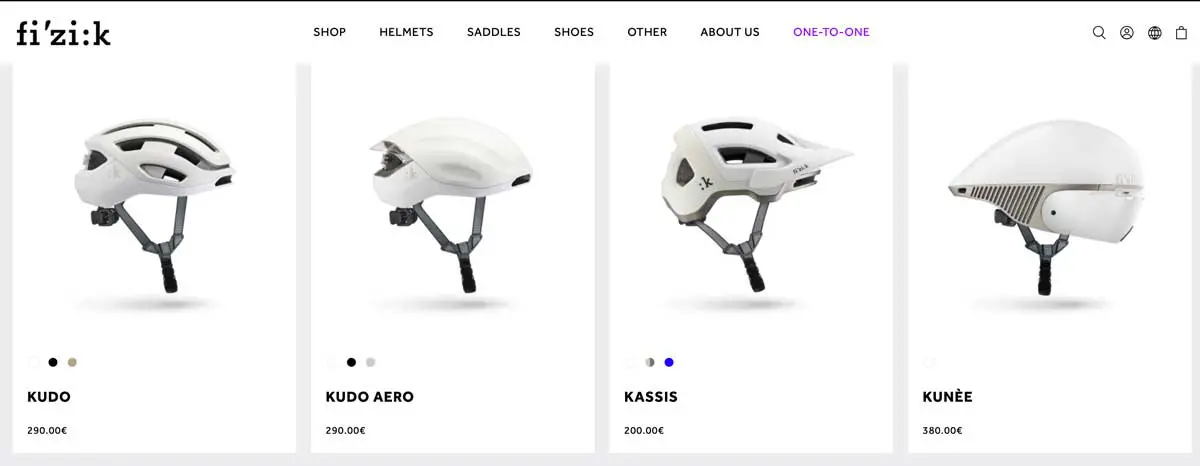Go home via the fi'zi:k logo
This screenshot has width=1200, height=466.
click(x=63, y=32)
